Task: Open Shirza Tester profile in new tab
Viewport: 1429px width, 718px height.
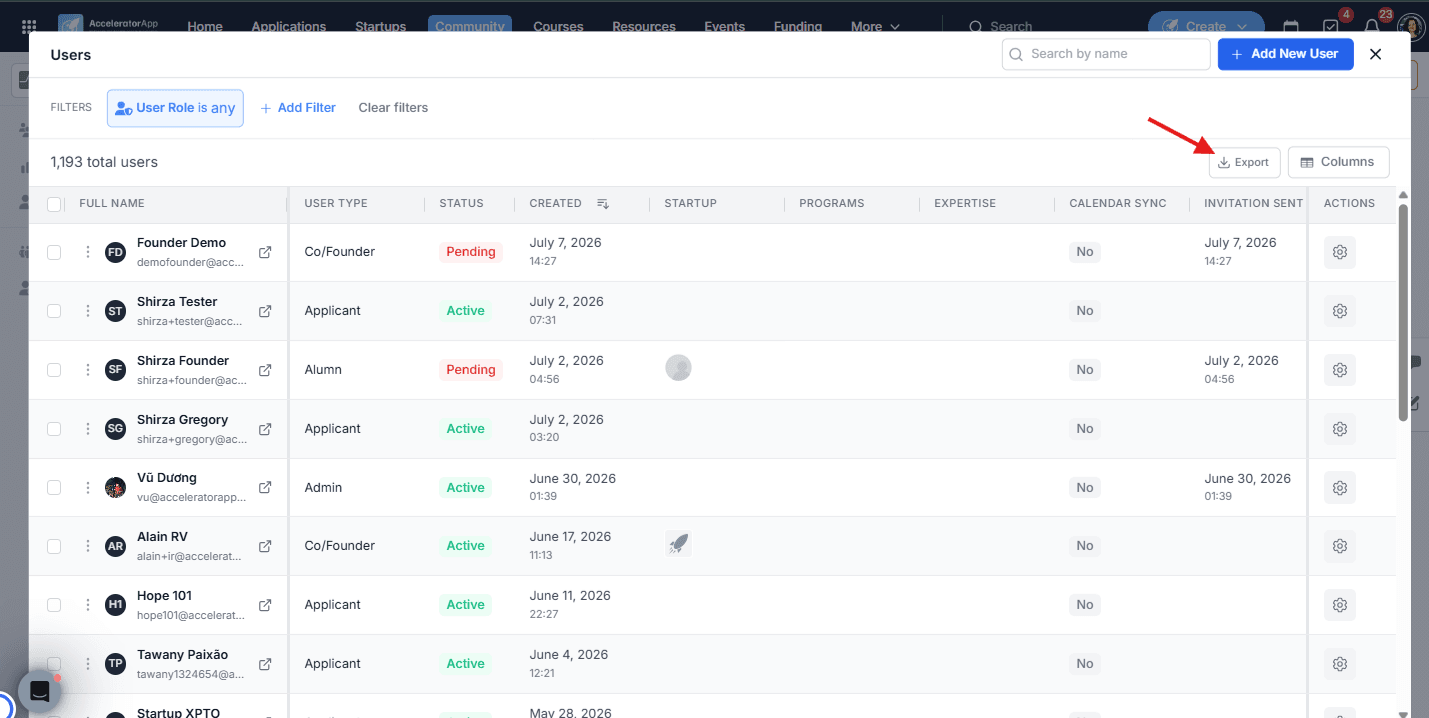Action: point(265,311)
